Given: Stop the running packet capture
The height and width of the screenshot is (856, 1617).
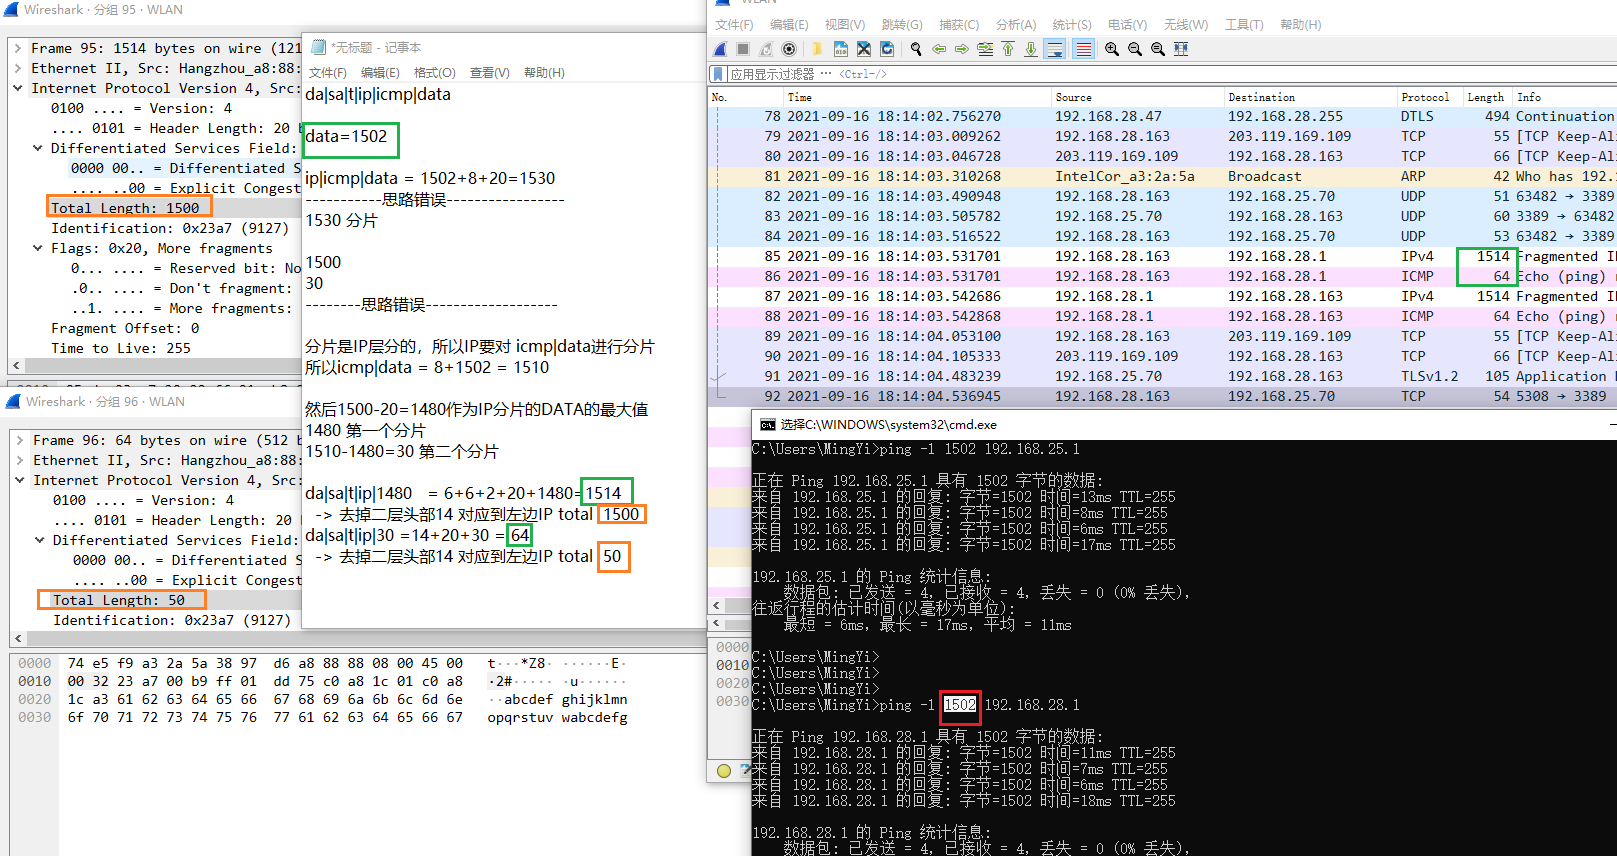Looking at the screenshot, I should pyautogui.click(x=743, y=49).
